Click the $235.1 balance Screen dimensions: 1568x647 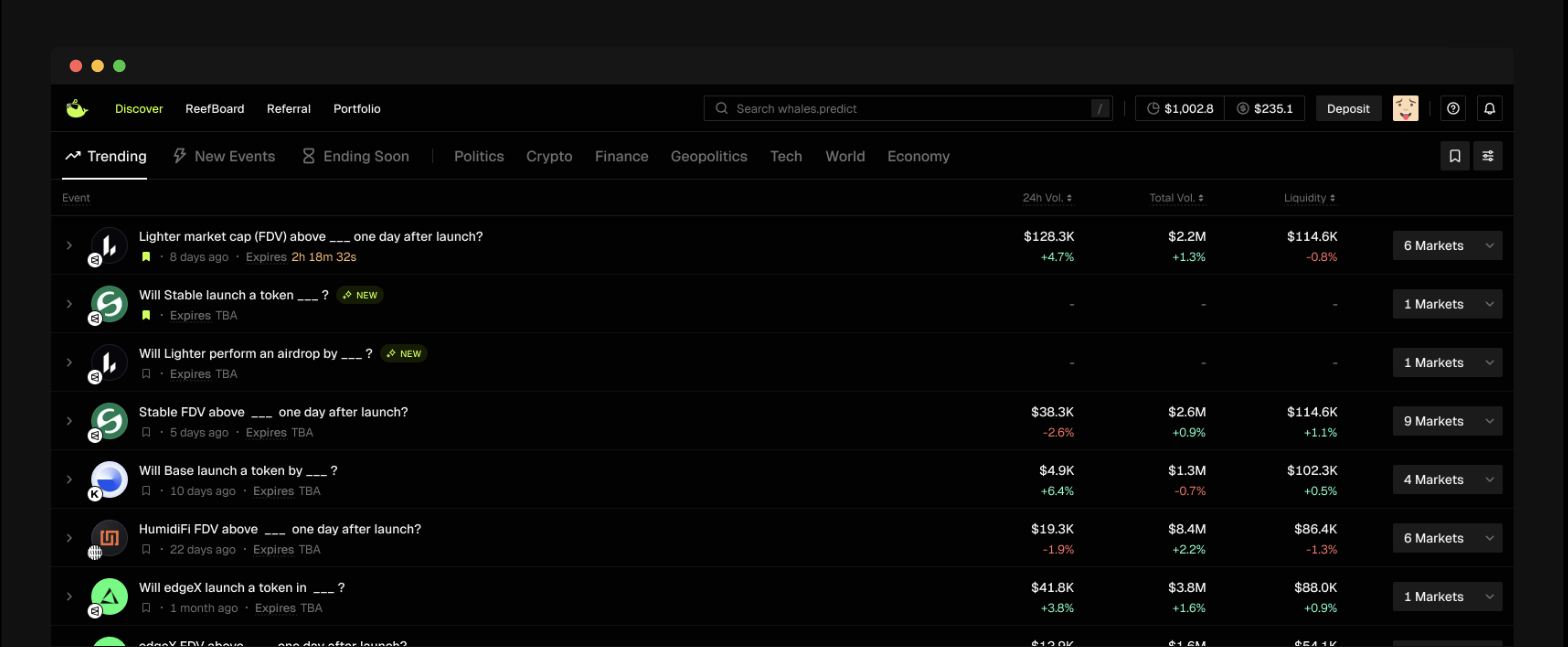[1265, 108]
